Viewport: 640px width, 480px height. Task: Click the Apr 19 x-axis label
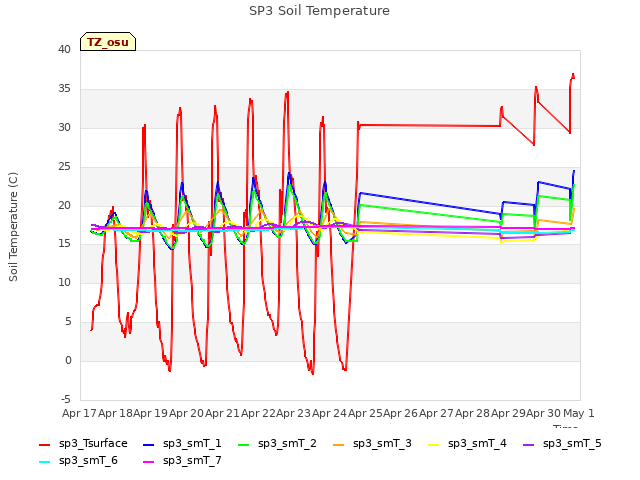[x=151, y=413]
